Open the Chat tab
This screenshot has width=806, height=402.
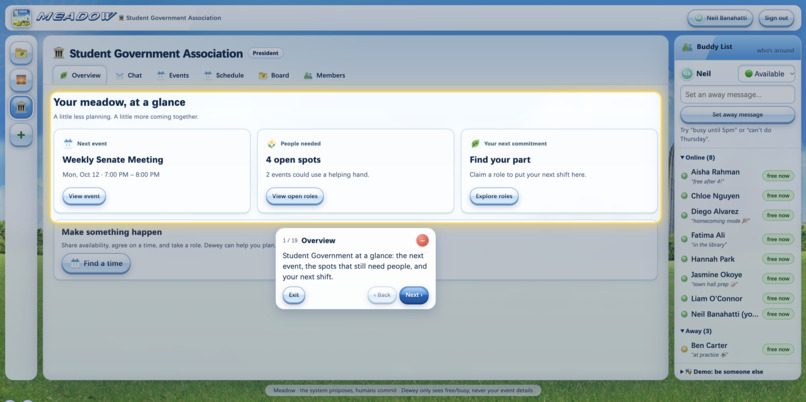coord(129,75)
